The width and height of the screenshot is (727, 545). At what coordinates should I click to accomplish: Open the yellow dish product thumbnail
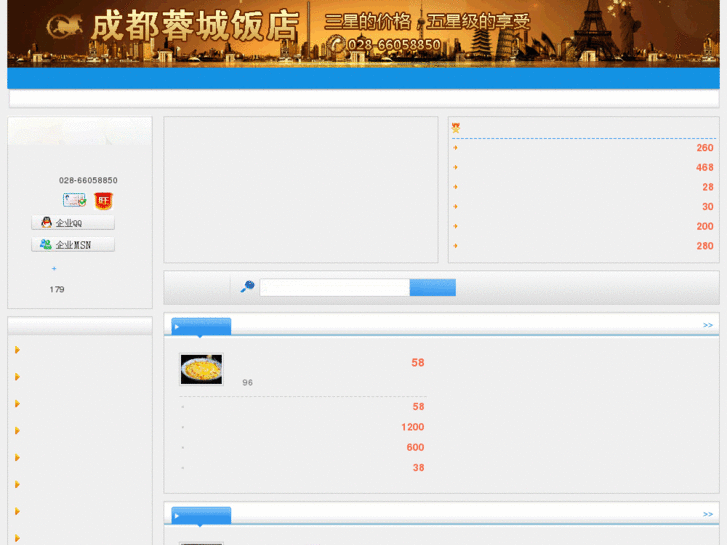(x=201, y=369)
